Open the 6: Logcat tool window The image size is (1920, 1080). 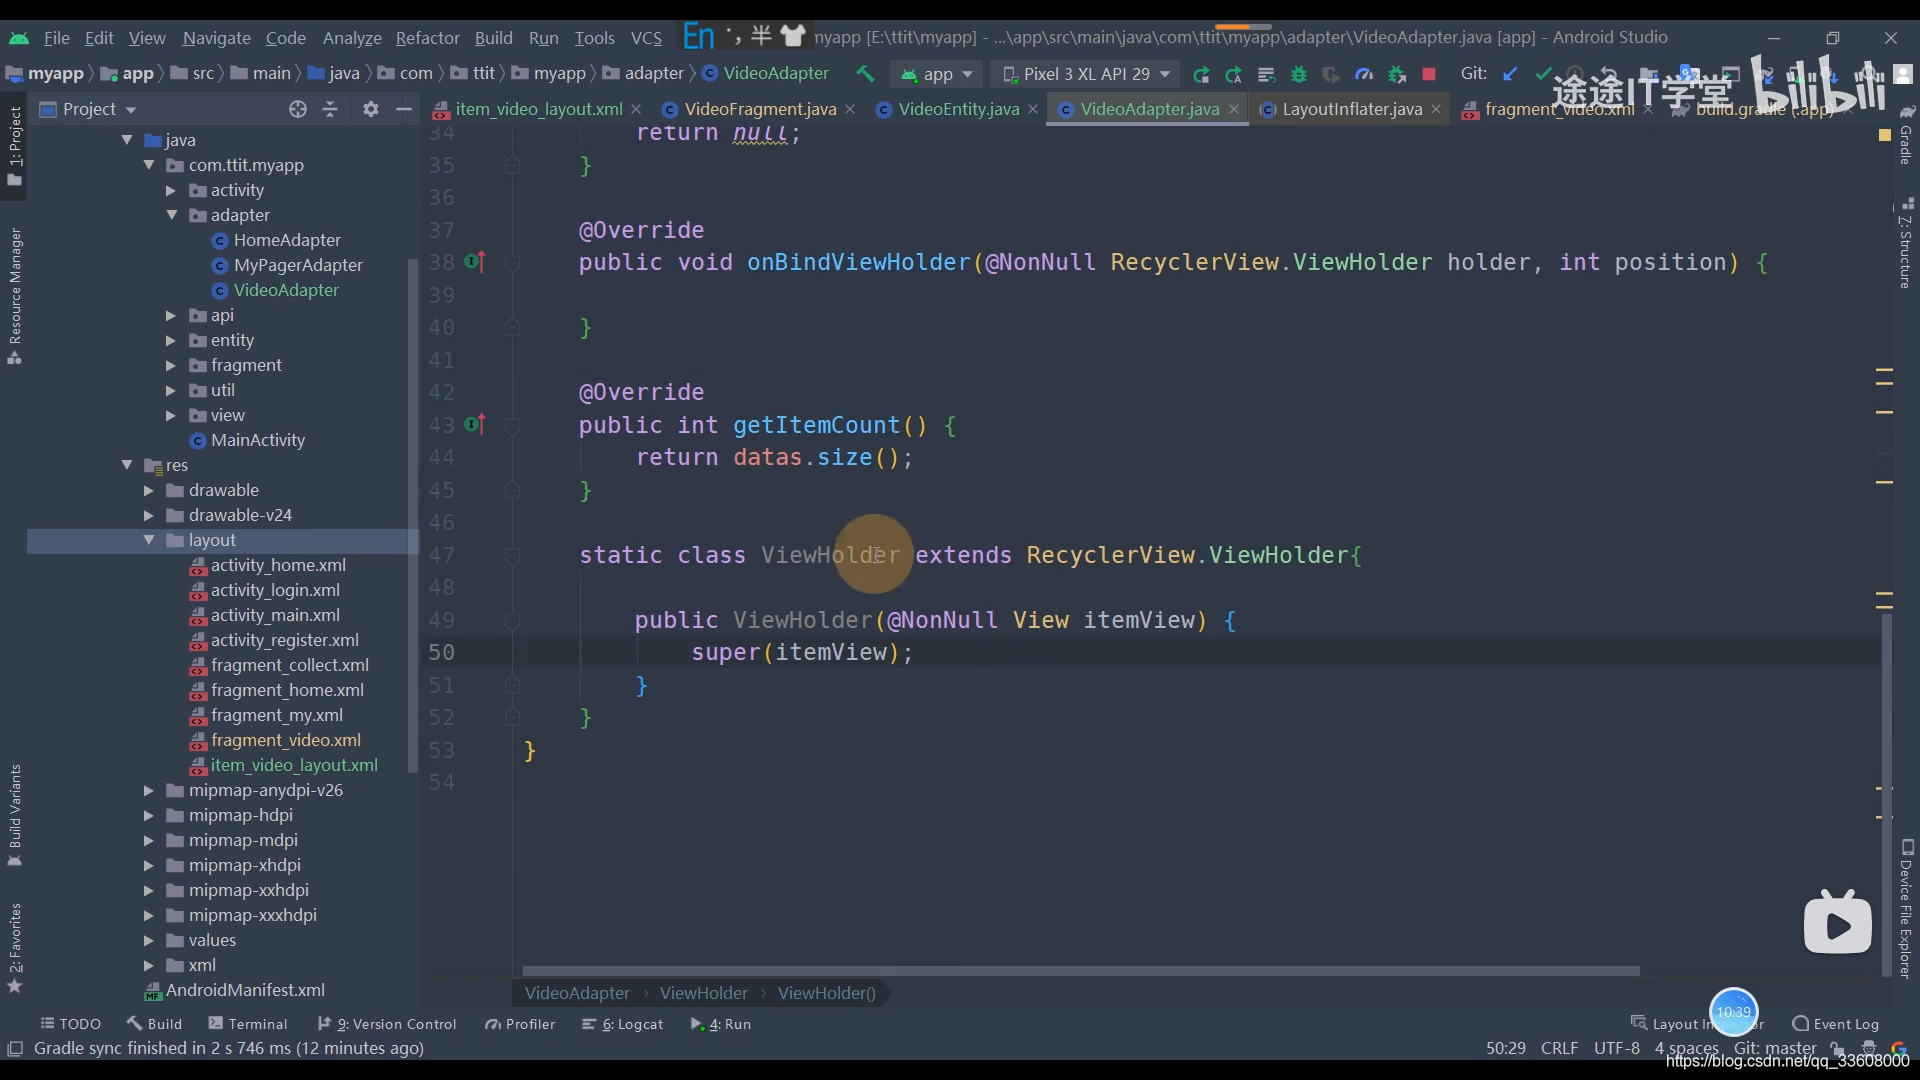point(622,1024)
